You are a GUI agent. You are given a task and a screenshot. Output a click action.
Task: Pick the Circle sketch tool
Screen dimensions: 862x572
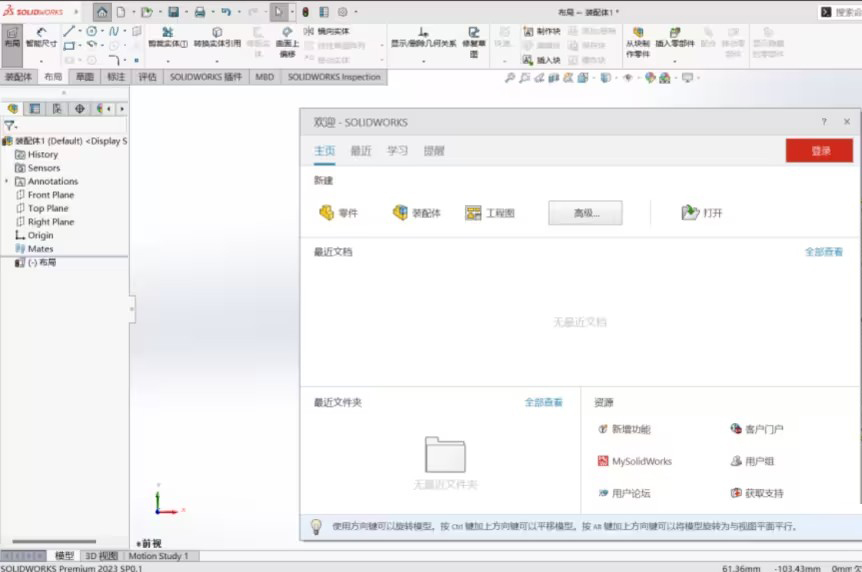point(92,31)
